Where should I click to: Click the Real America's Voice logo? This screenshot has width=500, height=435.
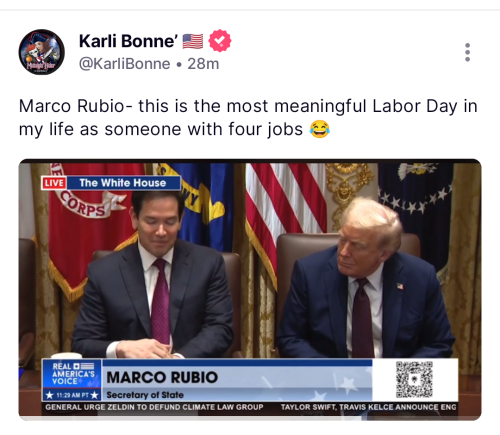coord(72,374)
